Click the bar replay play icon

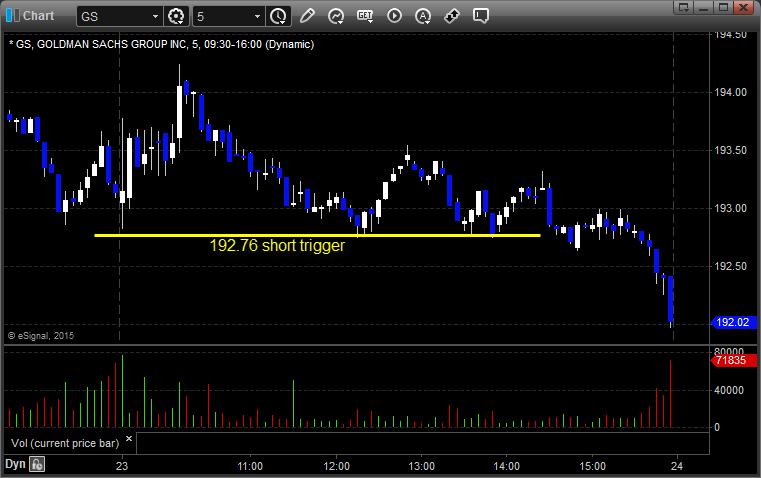click(394, 16)
